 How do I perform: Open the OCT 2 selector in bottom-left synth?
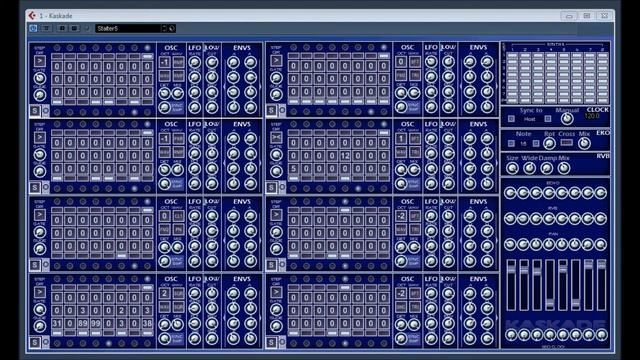[x=164, y=293]
